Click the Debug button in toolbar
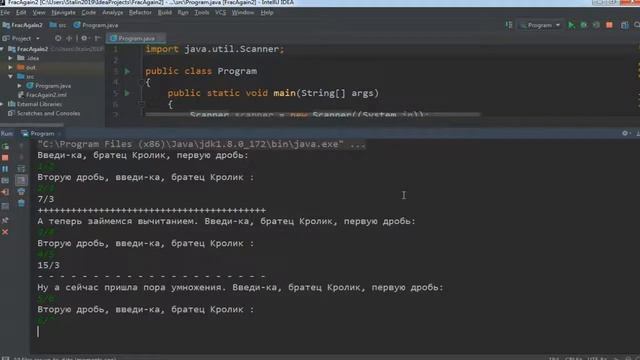This screenshot has width=640, height=360. 584,25
